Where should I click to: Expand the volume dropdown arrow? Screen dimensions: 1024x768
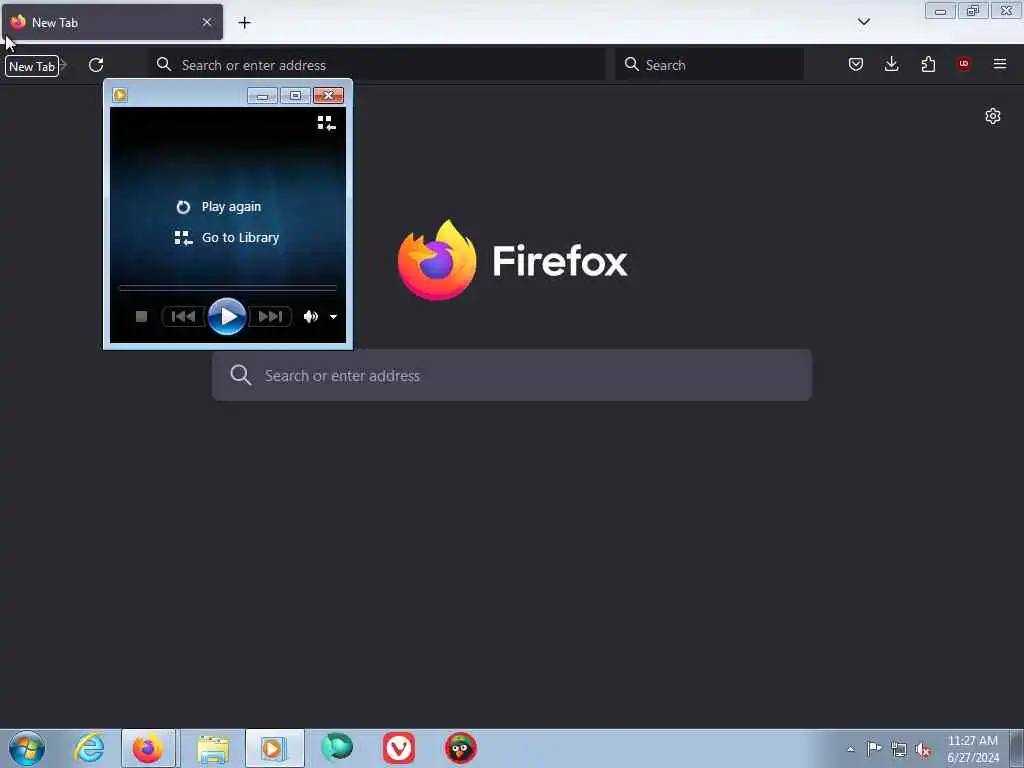(x=333, y=317)
